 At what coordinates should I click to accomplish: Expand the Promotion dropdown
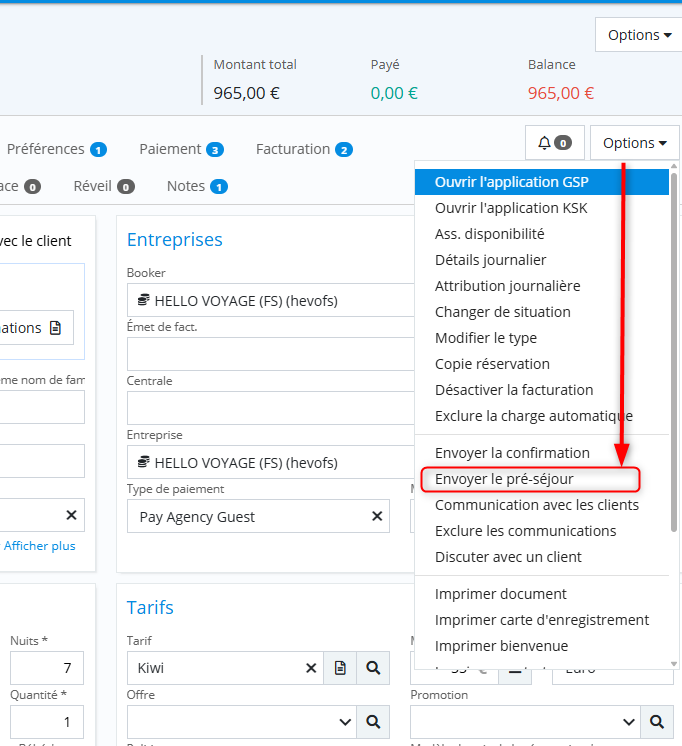coord(629,721)
